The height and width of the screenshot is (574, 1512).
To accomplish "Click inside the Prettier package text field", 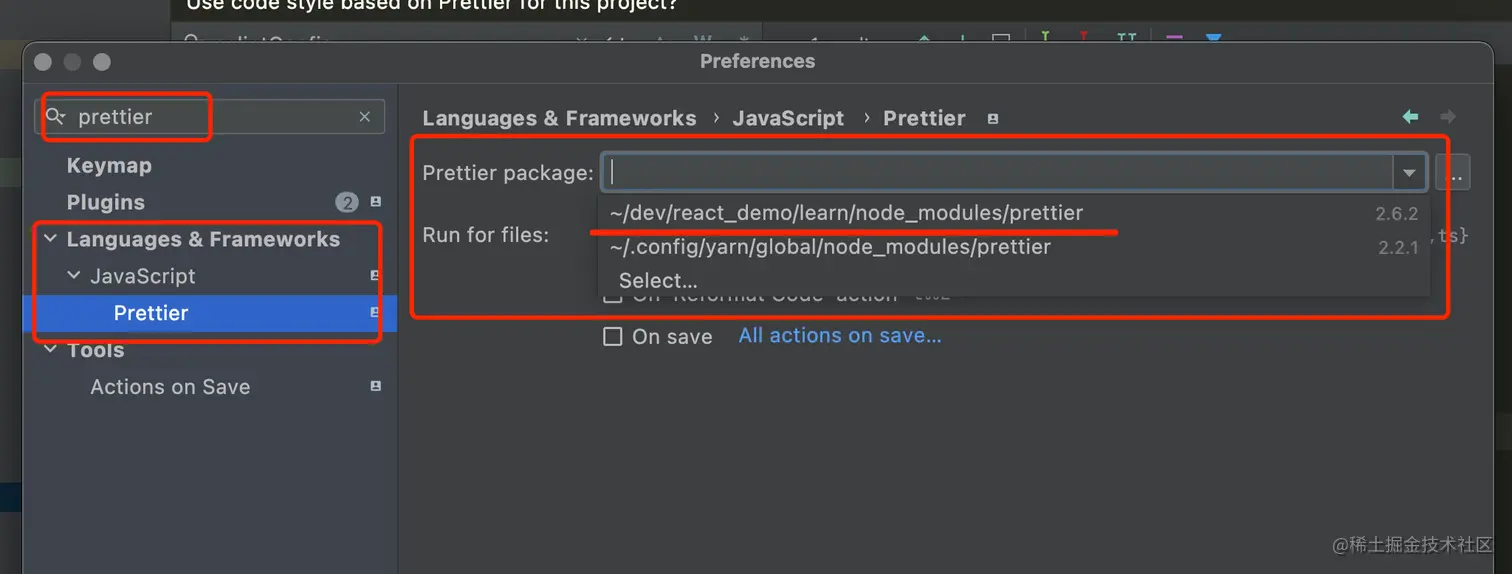I will [1000, 173].
